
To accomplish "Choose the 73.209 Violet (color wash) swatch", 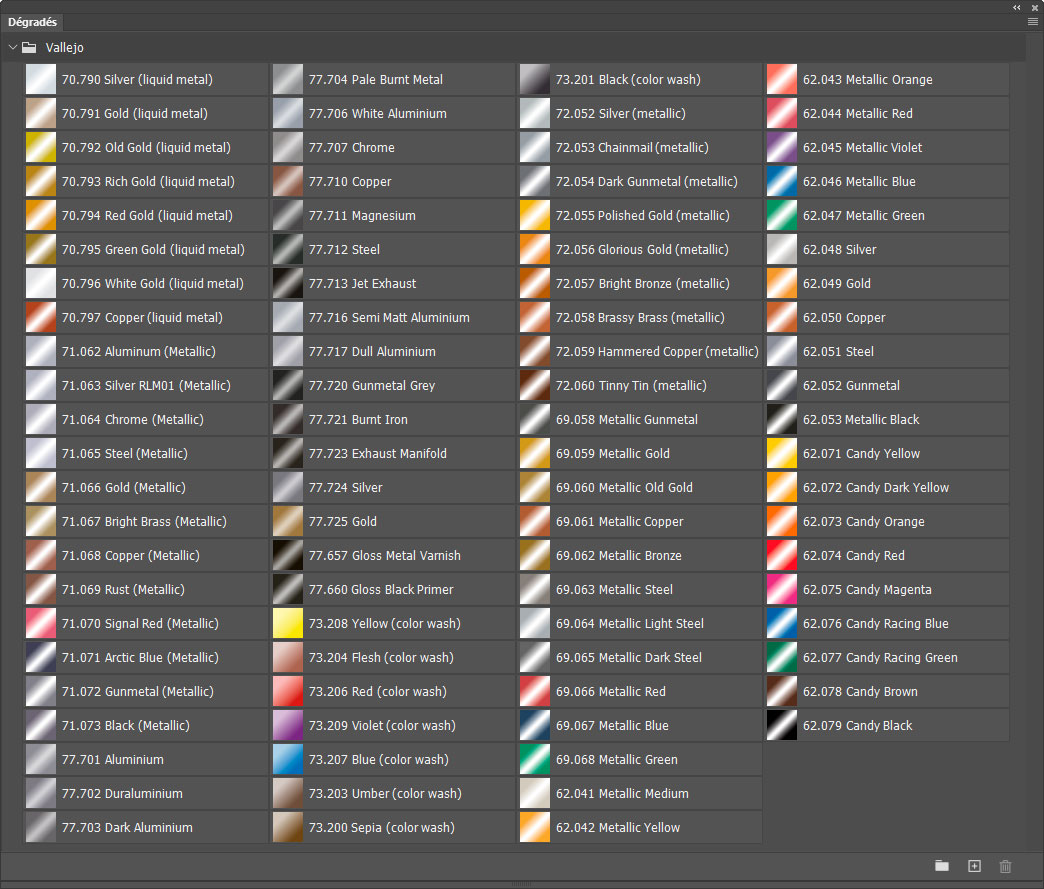I will [288, 726].
